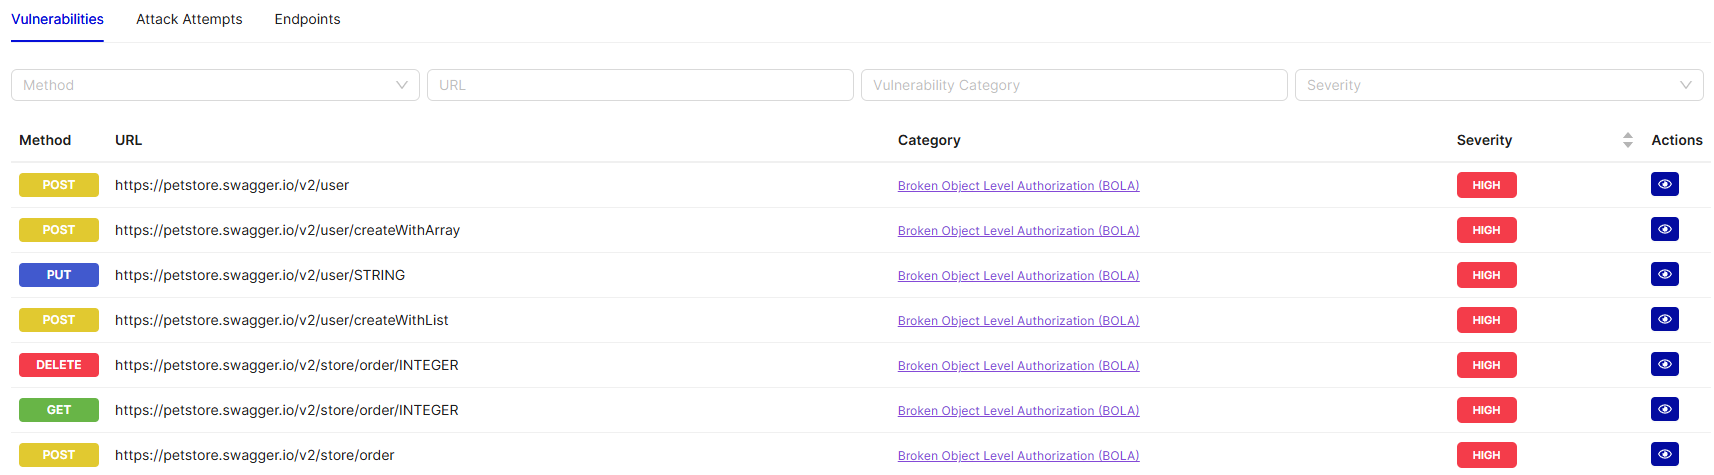Open eye icon for PUT user/STRING row

pyautogui.click(x=1664, y=275)
